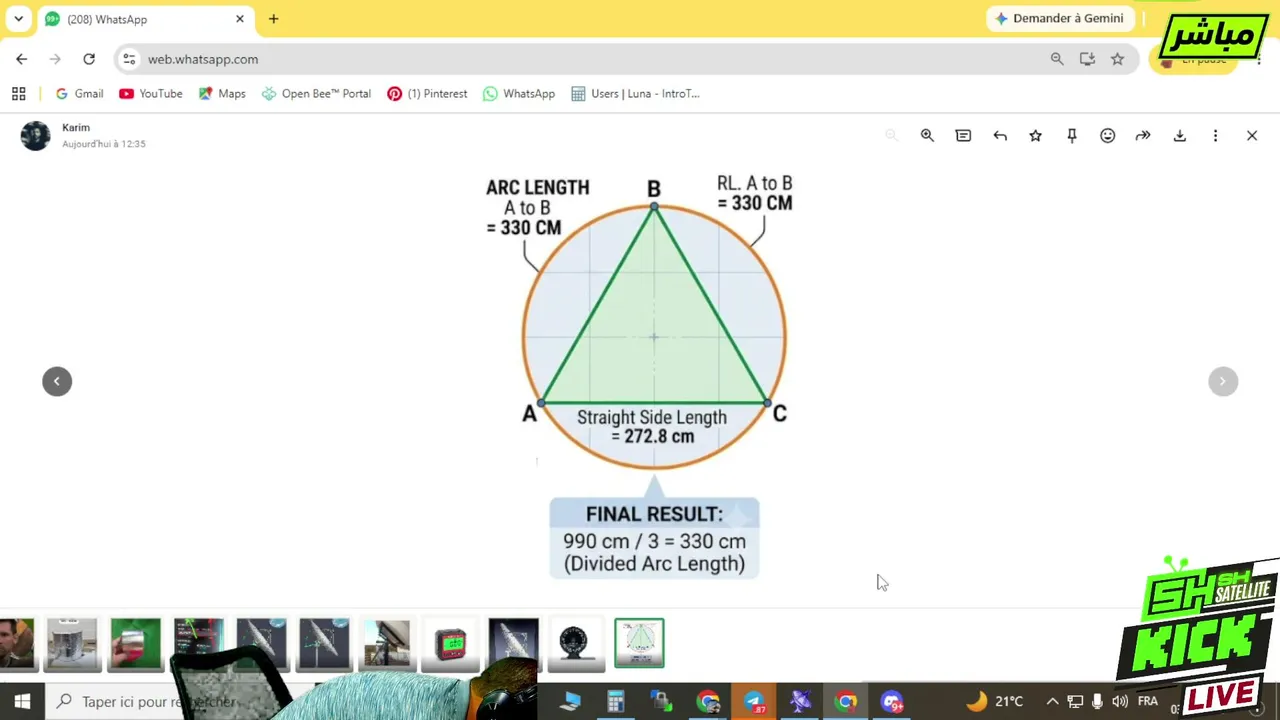Open the Gmail bookmark

pos(79,93)
